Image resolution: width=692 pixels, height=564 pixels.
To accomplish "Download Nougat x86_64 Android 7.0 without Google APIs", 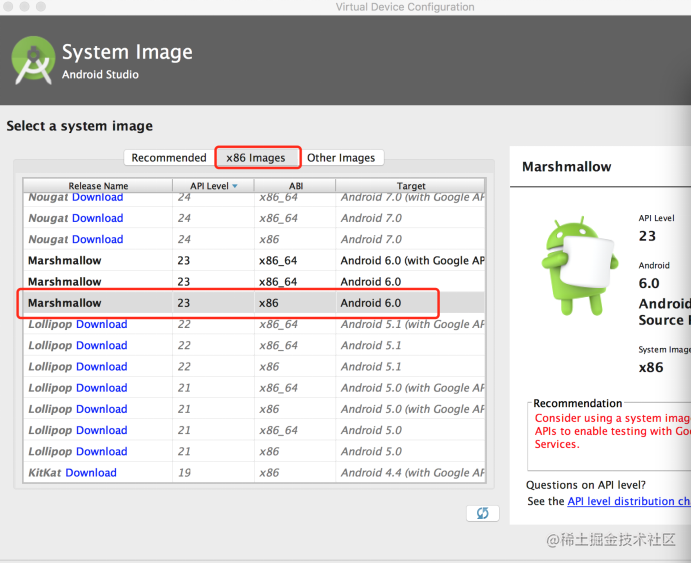I will (x=98, y=218).
